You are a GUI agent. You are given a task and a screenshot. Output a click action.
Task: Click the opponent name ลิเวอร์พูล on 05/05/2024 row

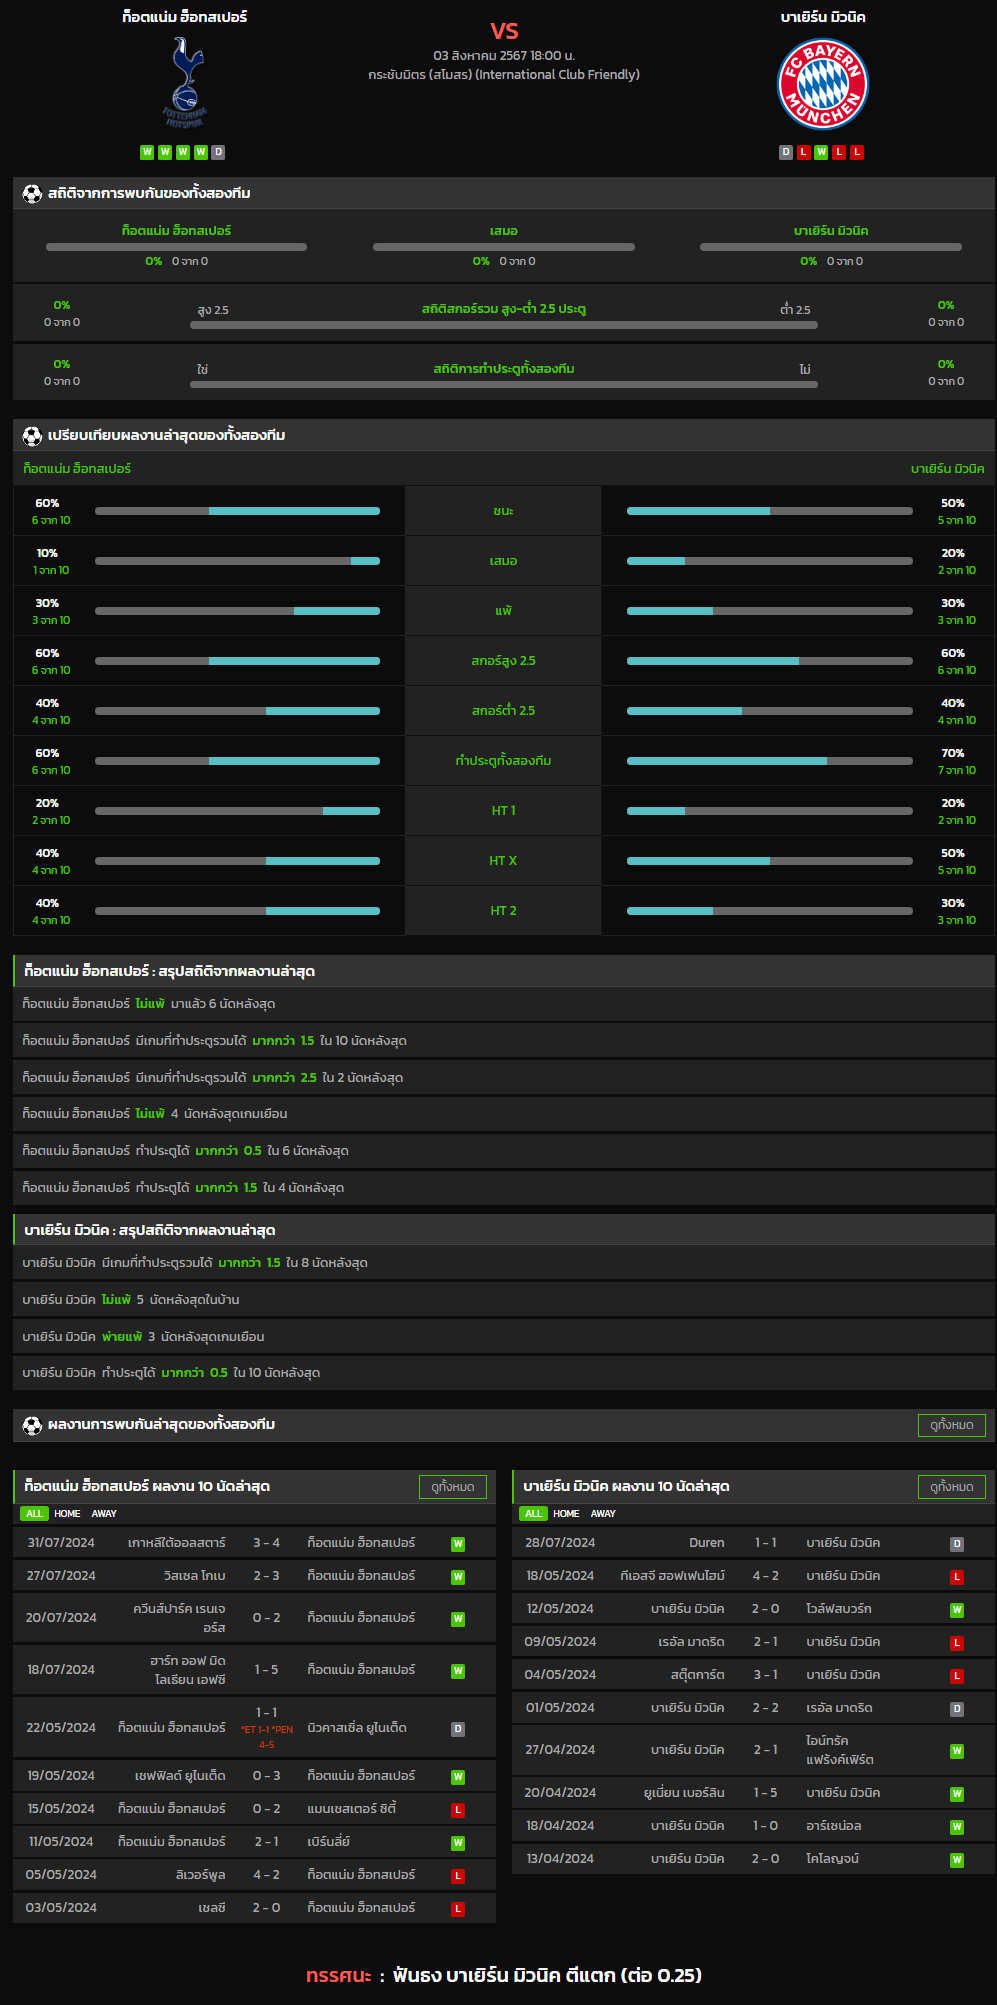coord(201,1875)
